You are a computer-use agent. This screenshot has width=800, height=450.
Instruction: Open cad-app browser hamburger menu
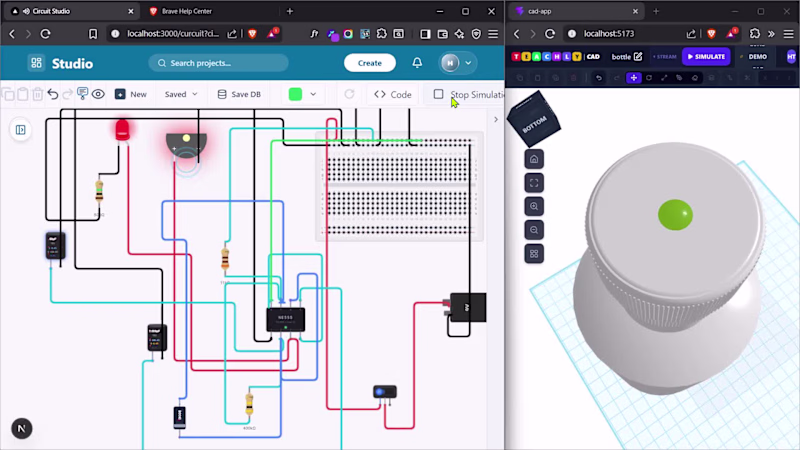pyautogui.click(x=788, y=34)
